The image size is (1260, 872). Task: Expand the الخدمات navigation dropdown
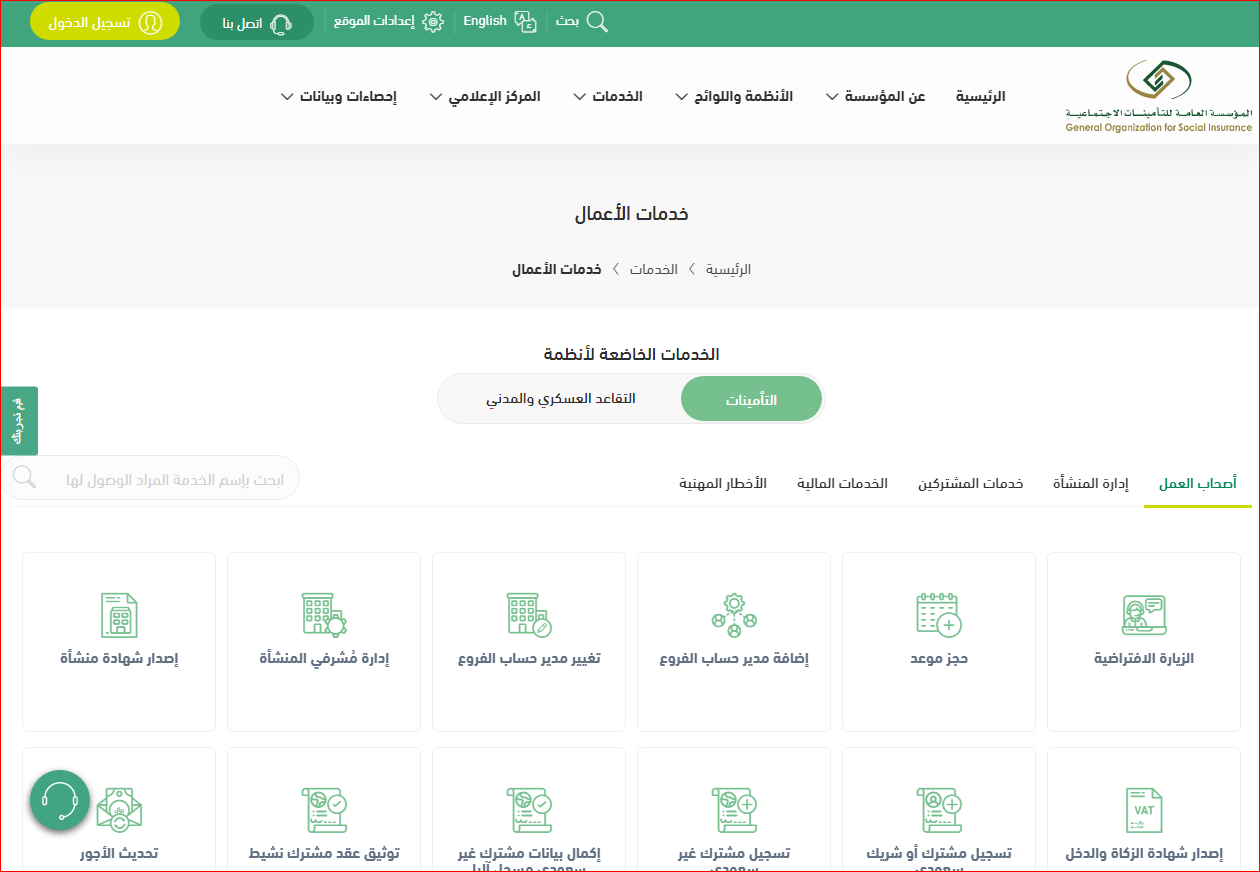tap(608, 97)
